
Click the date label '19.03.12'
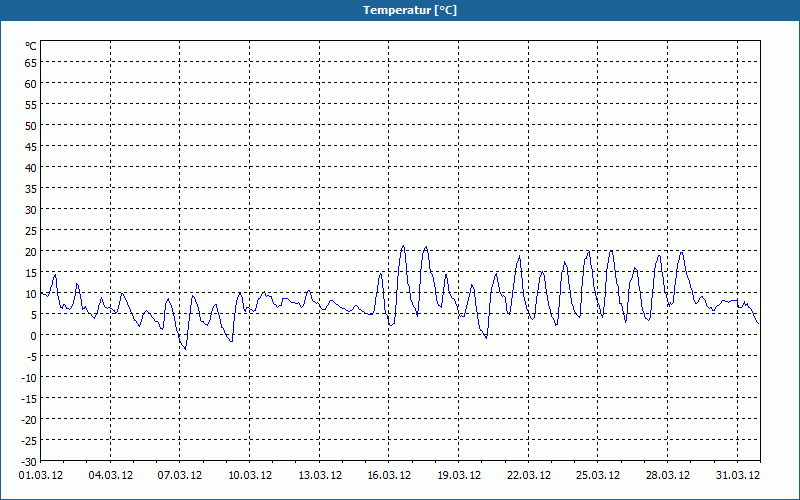[459, 476]
